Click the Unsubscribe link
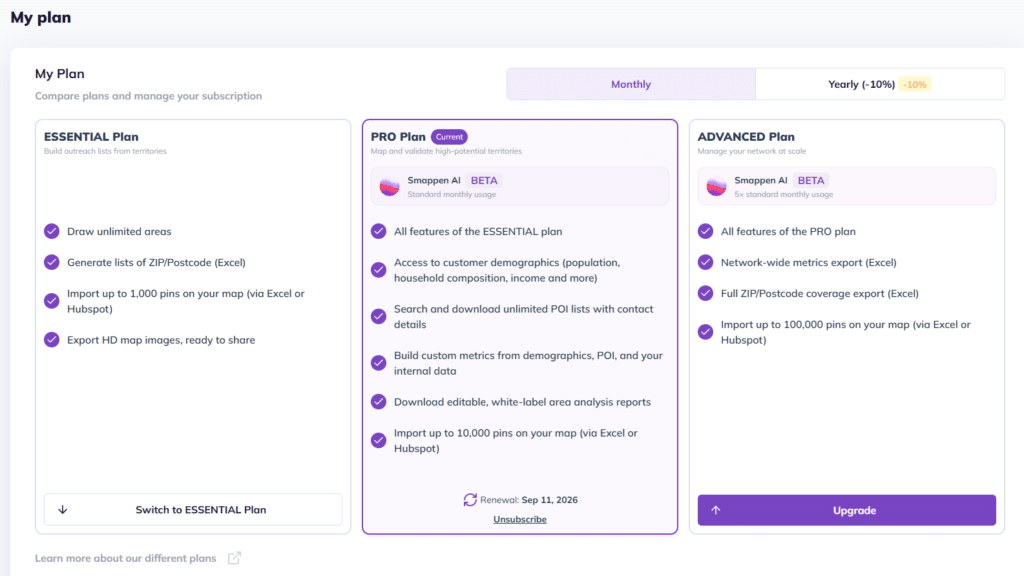The width and height of the screenshot is (1024, 576). [520, 519]
